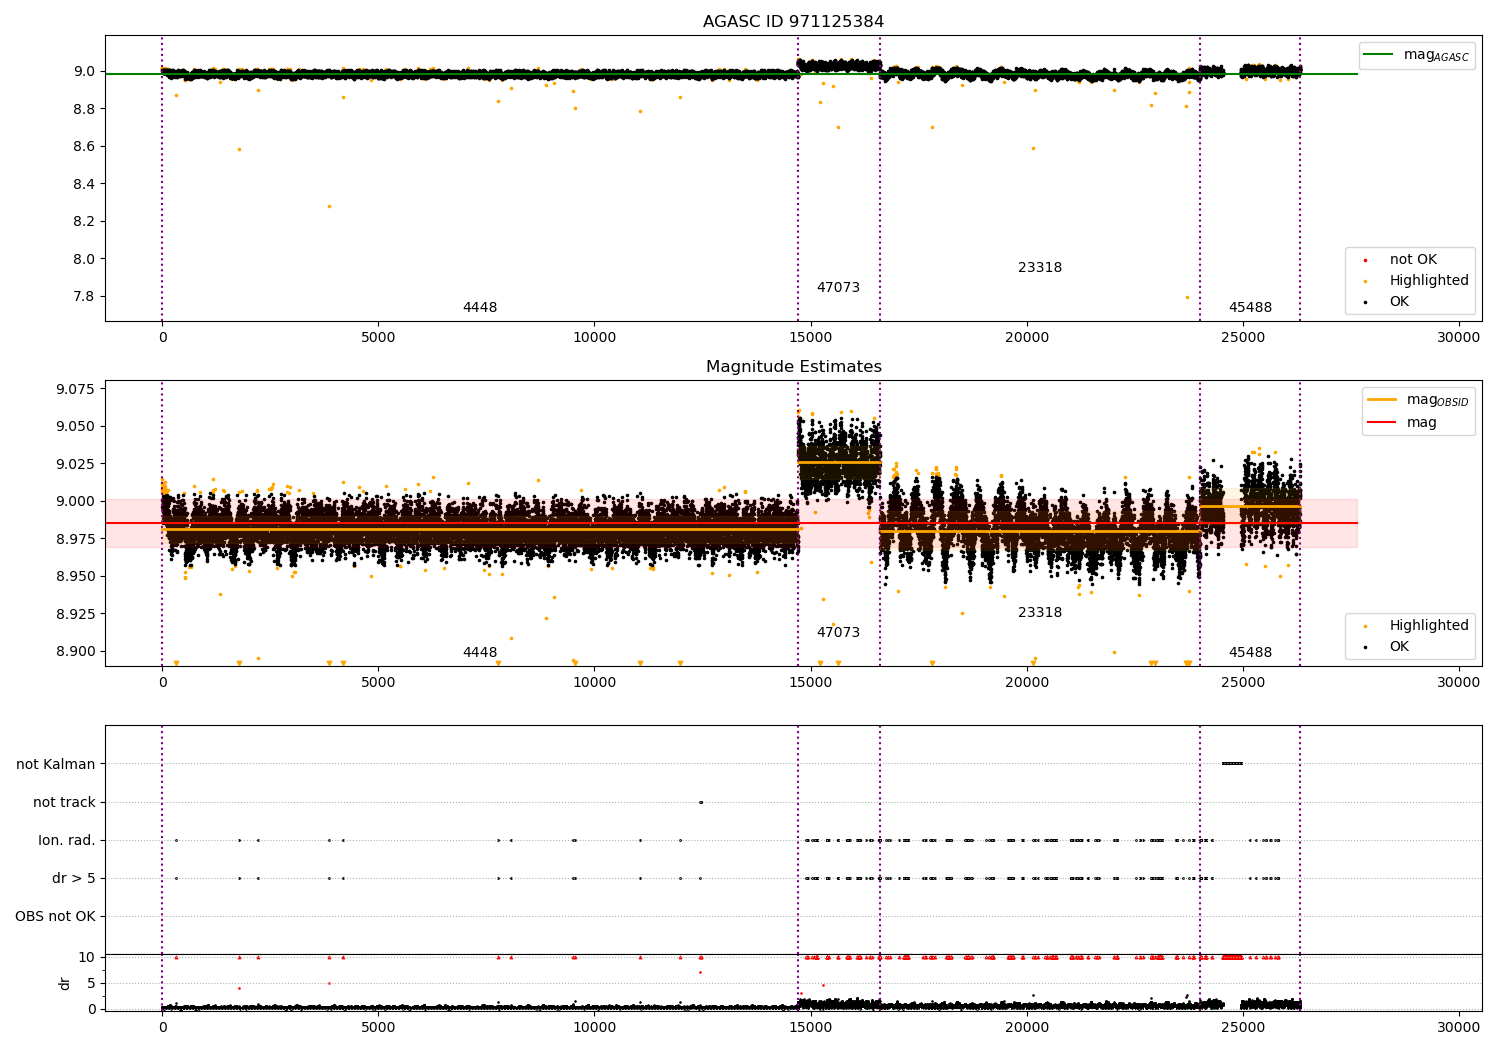The height and width of the screenshot is (1050, 1500).
Task: Click obsid label '23318' in the top plot
Action: point(1040,268)
